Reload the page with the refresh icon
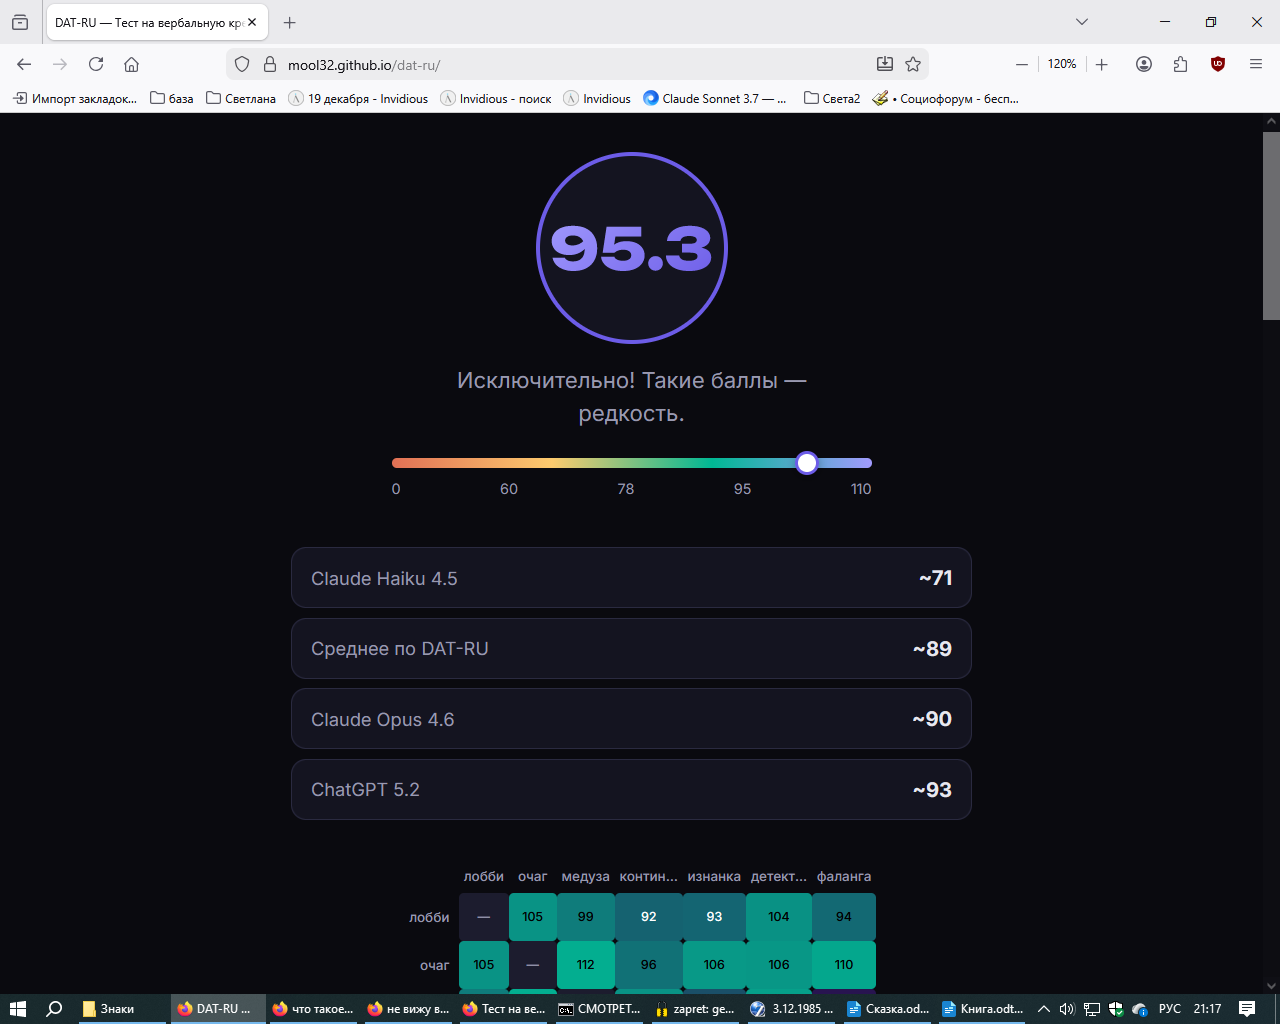This screenshot has width=1280, height=1024. pos(96,64)
